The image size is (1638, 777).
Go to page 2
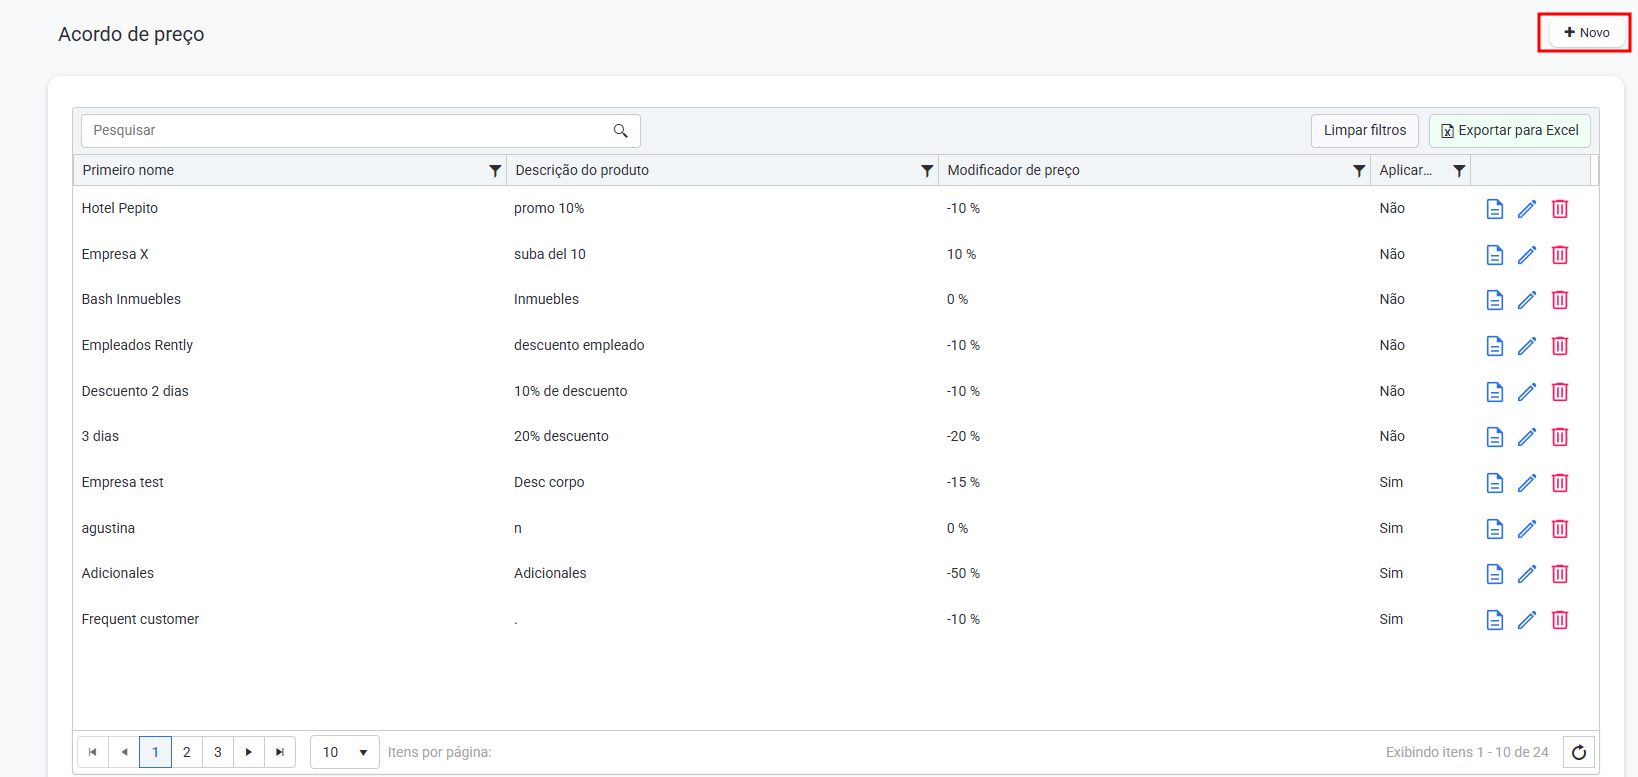(186, 752)
